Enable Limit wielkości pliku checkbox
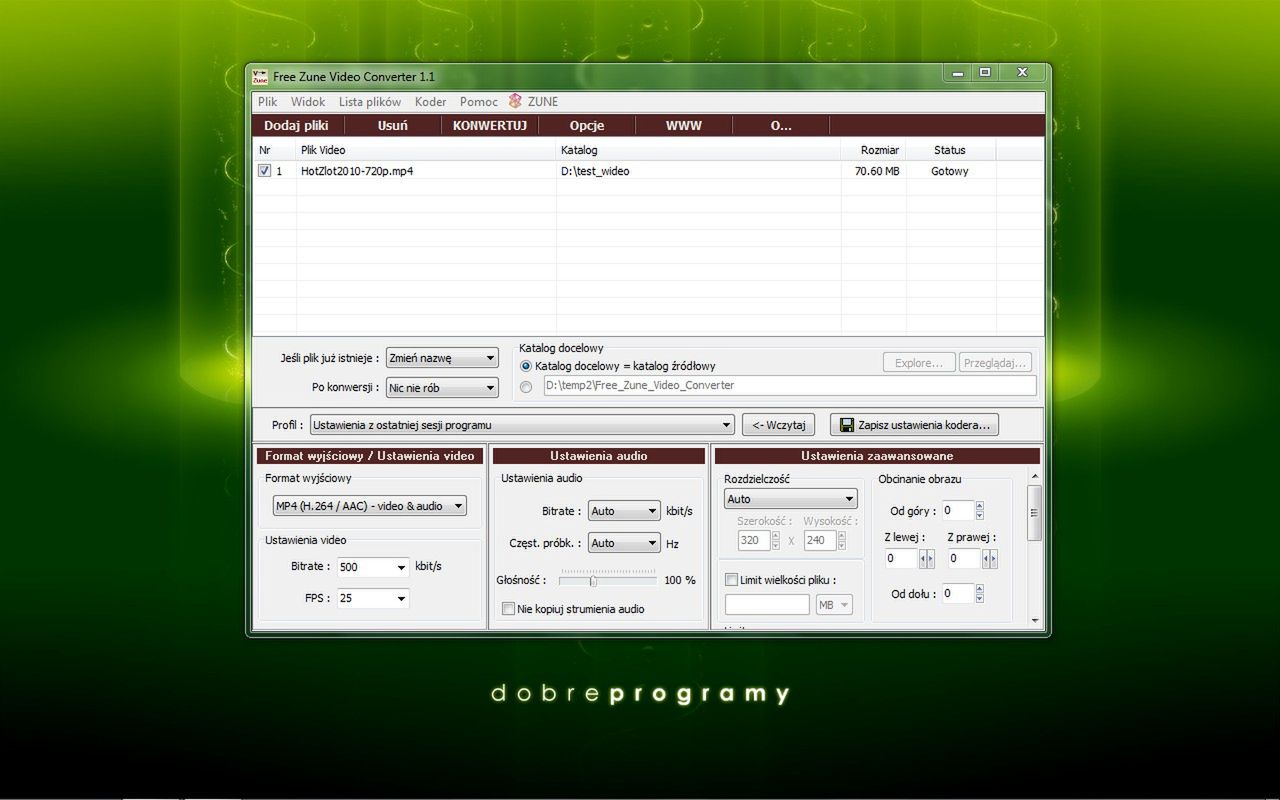 click(731, 580)
